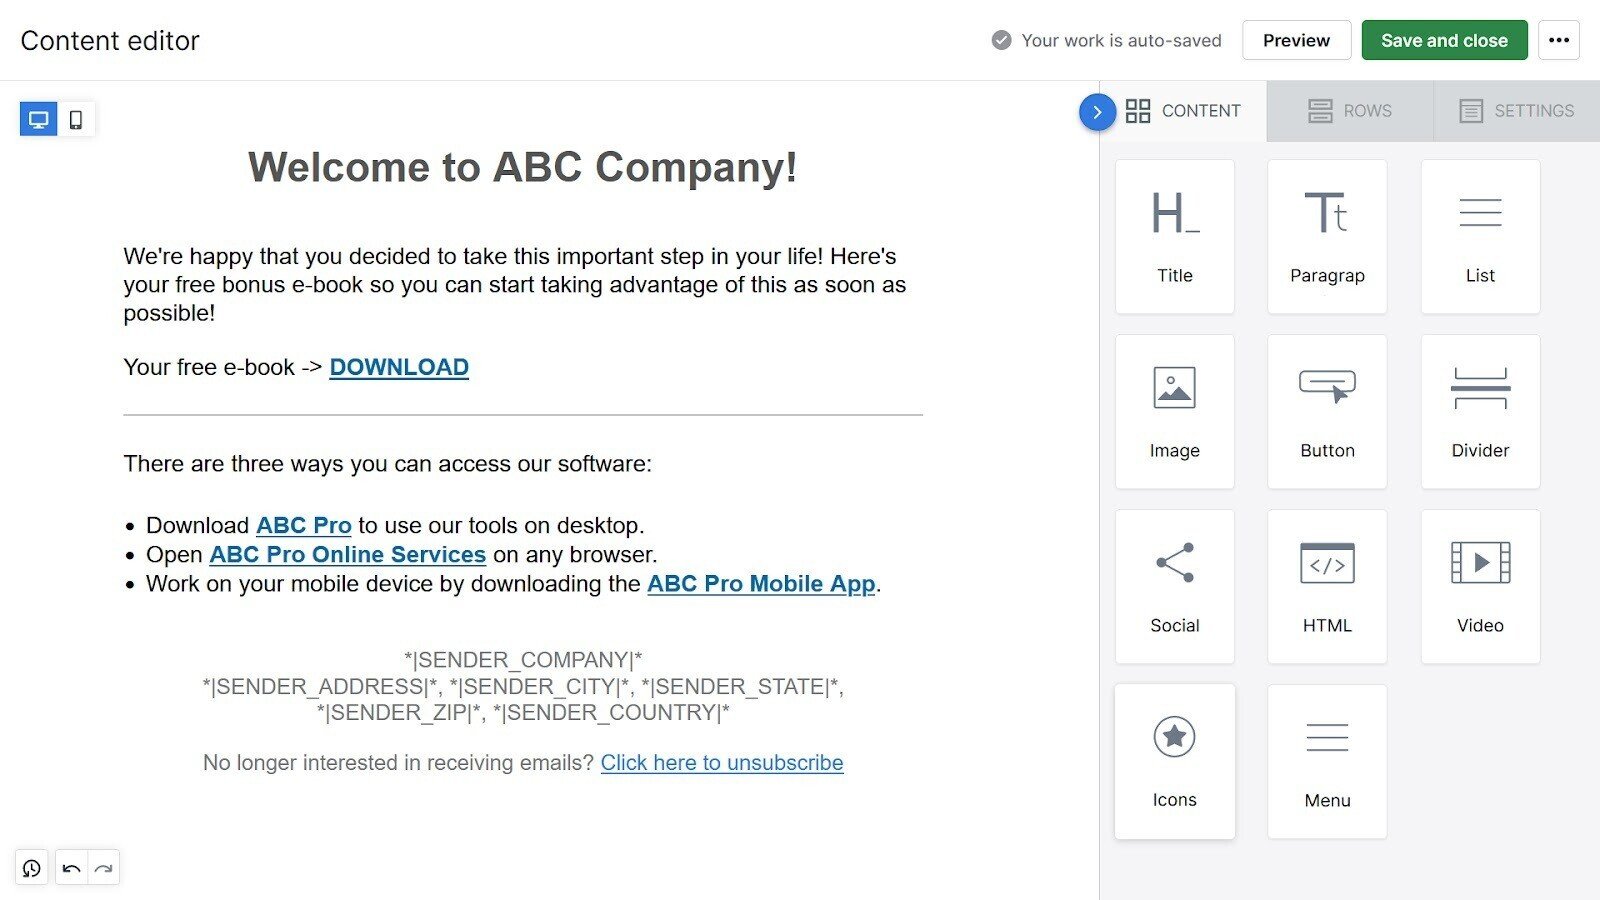This screenshot has width=1600, height=900.
Task: Switch to the ROWS tab
Action: [1349, 110]
